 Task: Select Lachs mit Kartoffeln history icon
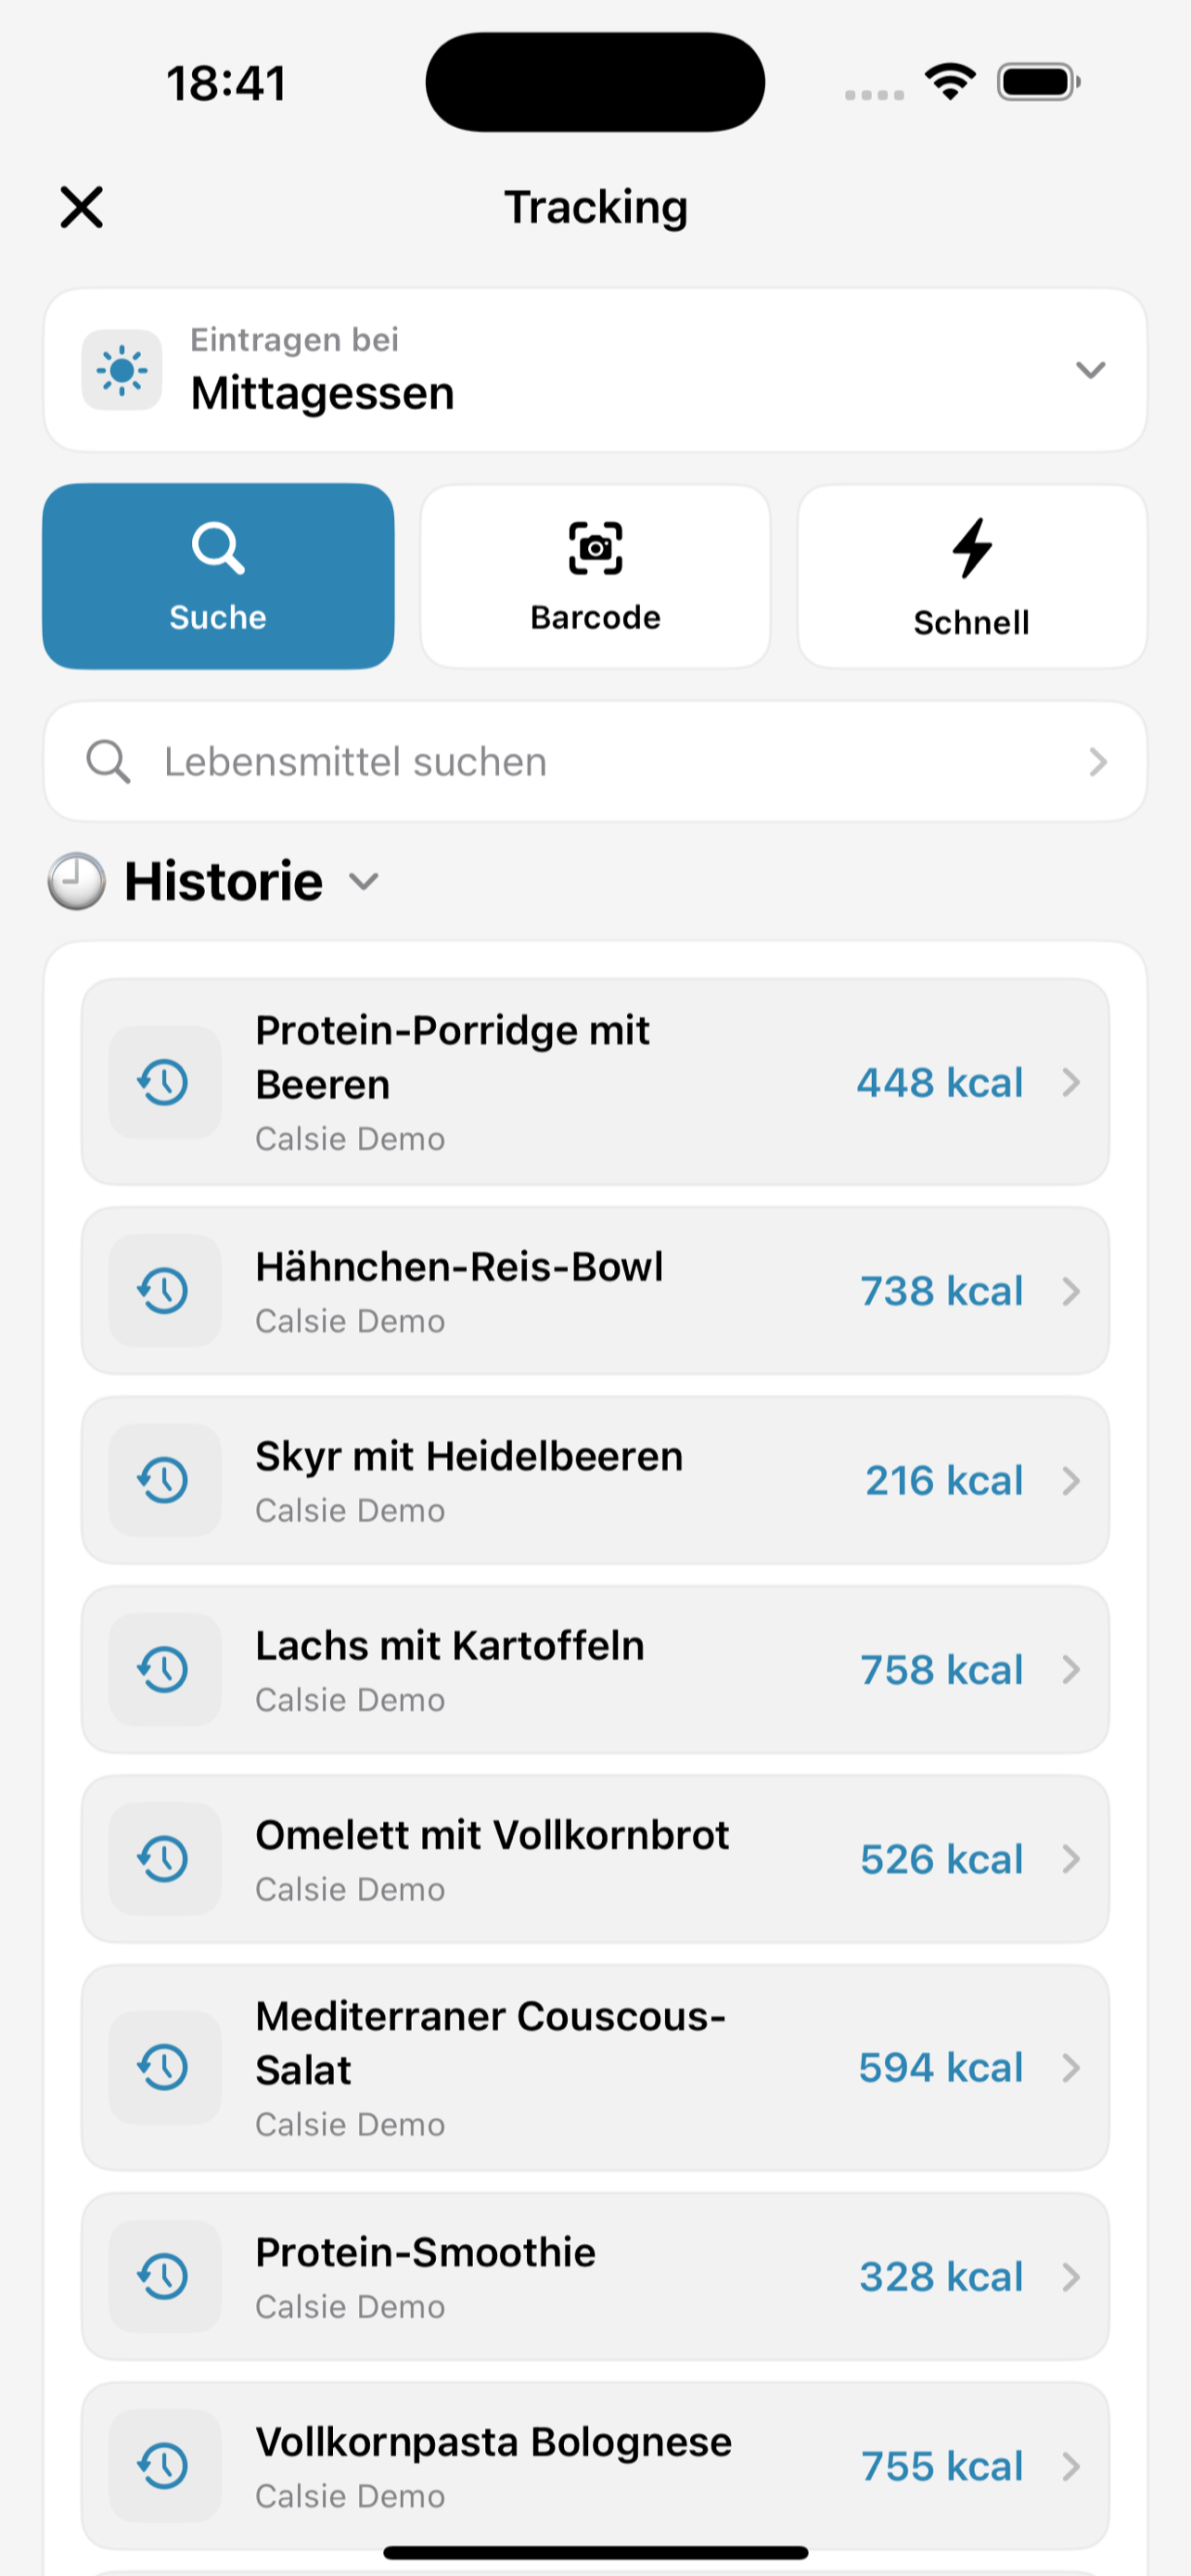coord(164,1669)
